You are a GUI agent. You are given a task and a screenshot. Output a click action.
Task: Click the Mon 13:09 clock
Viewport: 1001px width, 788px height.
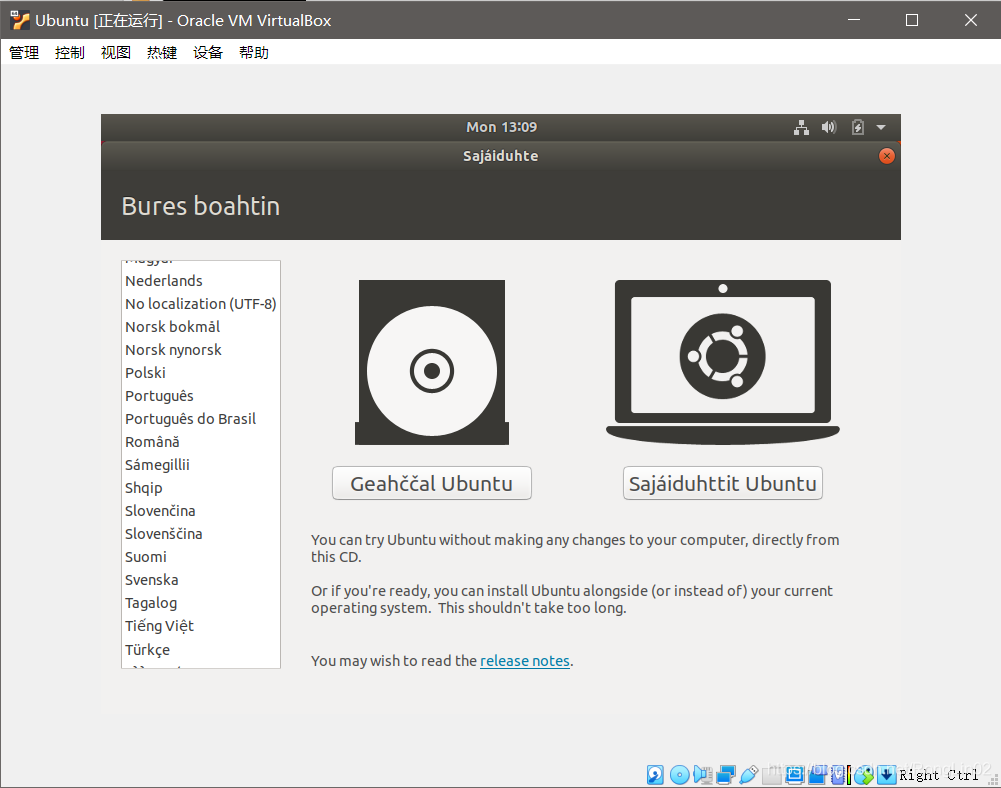[x=501, y=127]
